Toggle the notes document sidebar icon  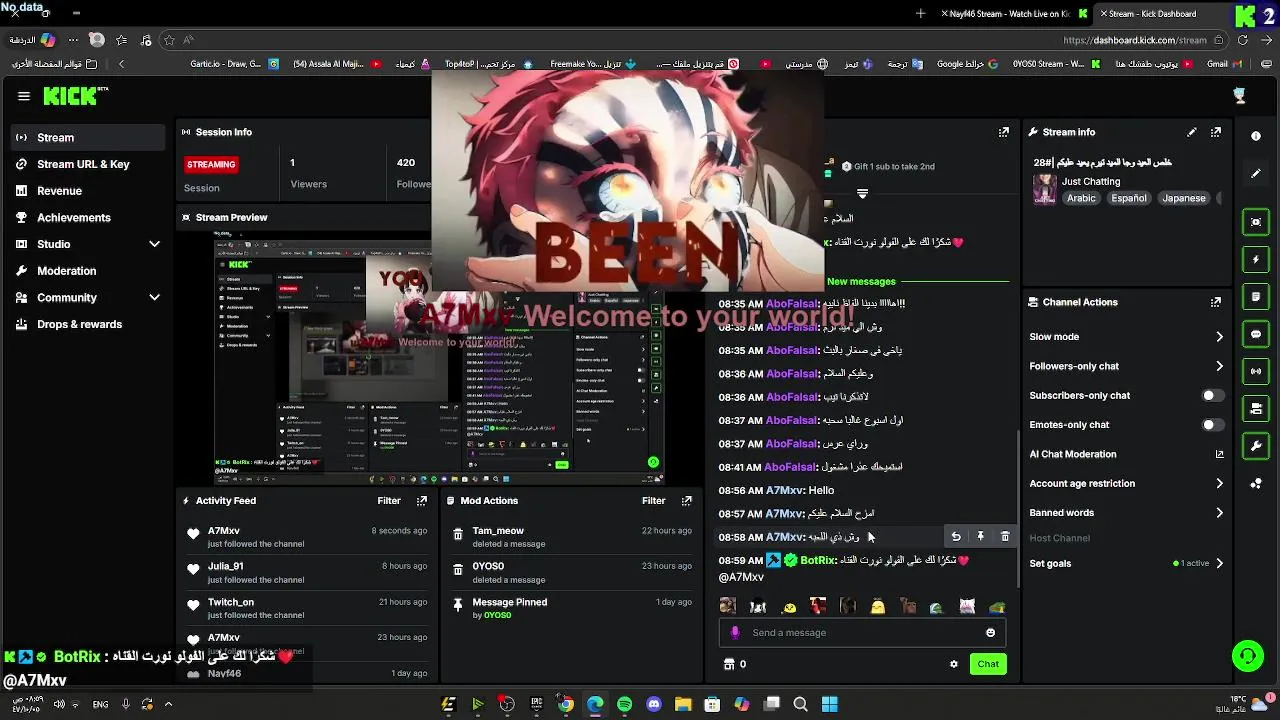[1256, 297]
